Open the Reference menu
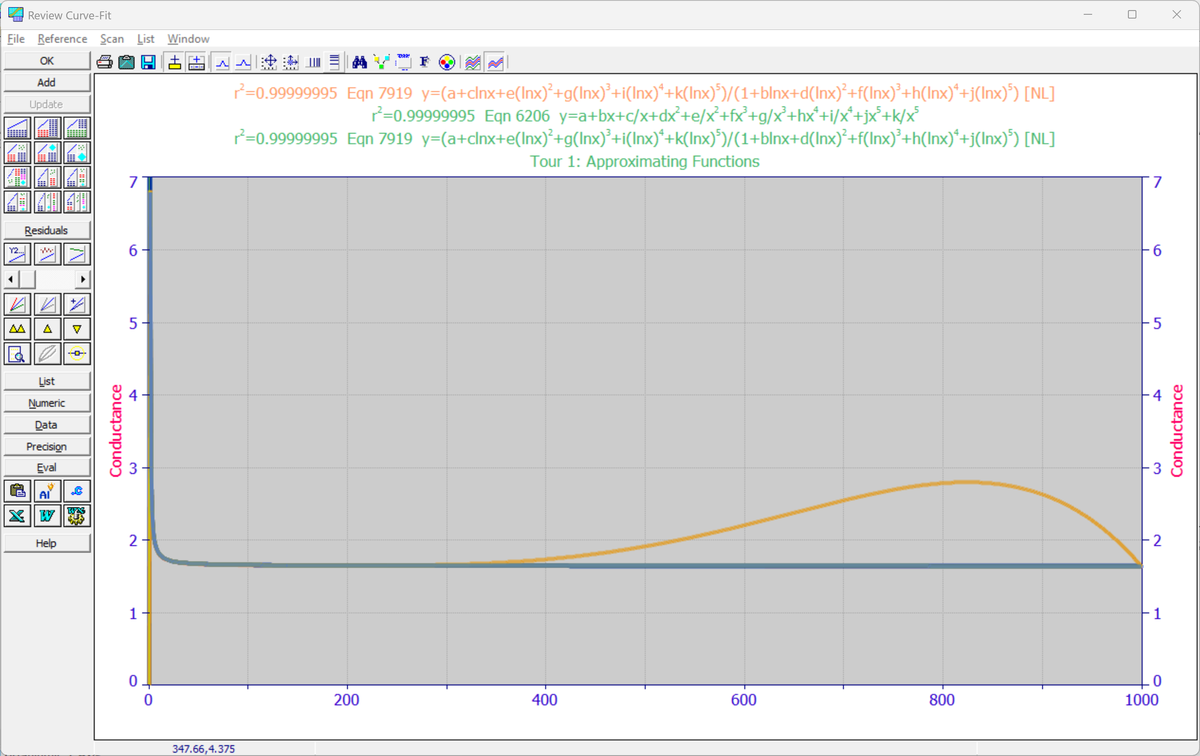1200x756 pixels. (62, 39)
